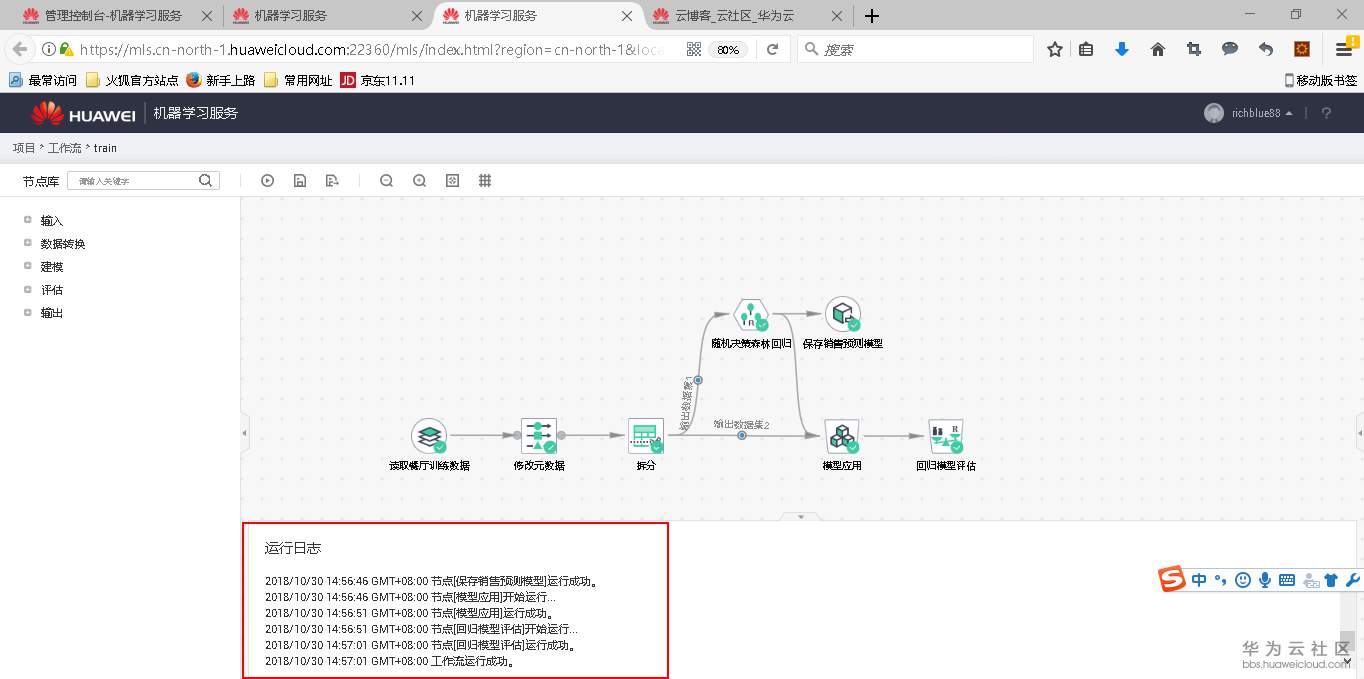Toggle the canvas grid icon

point(485,181)
